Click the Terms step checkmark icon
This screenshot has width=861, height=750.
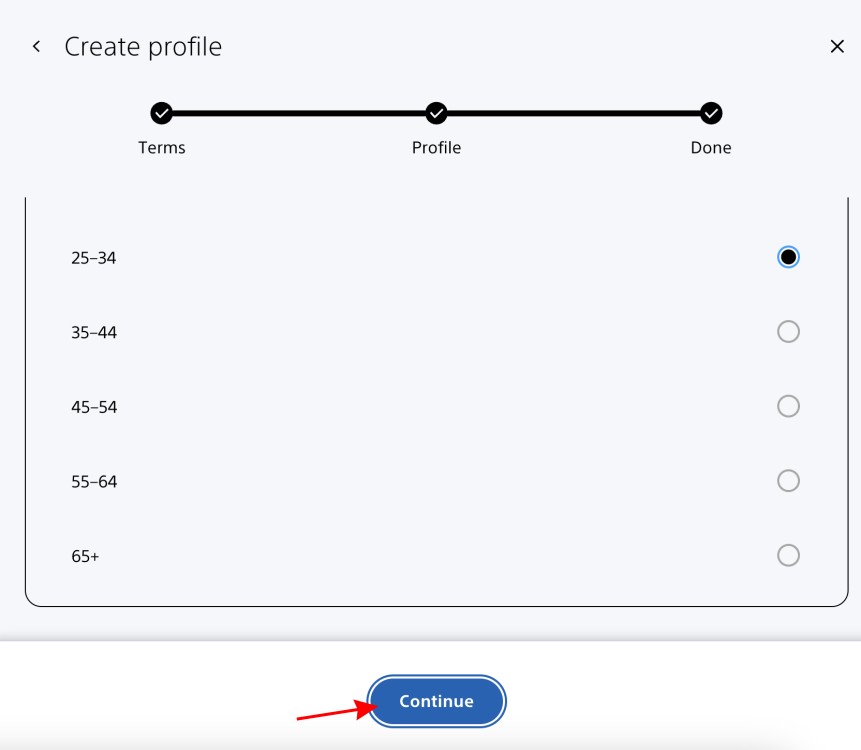pos(162,114)
